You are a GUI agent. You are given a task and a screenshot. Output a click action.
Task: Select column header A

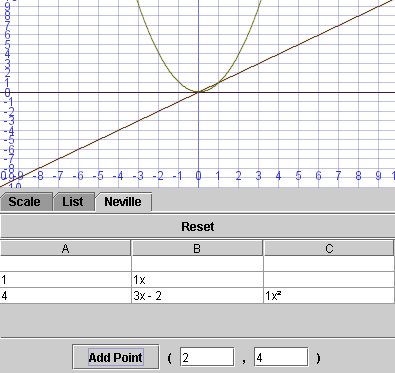pyautogui.click(x=65, y=248)
